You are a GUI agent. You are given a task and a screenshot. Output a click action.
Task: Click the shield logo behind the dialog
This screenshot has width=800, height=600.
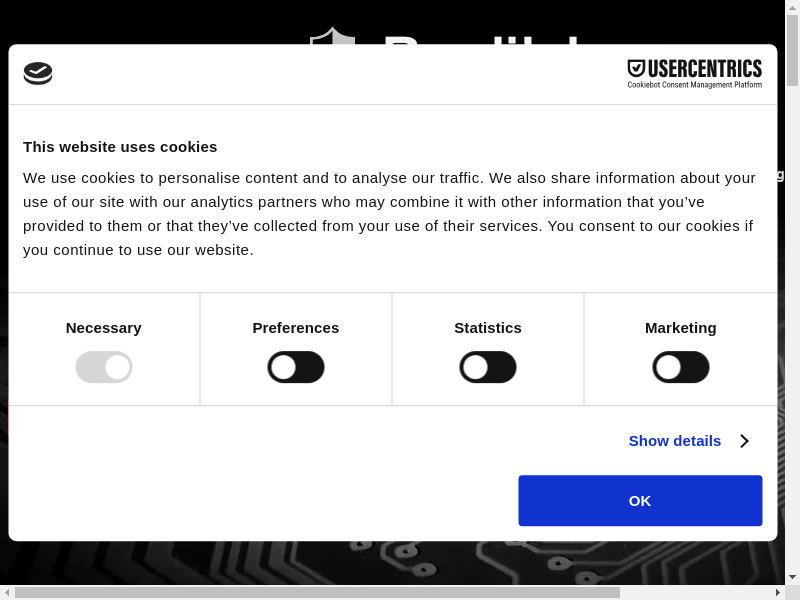tap(332, 36)
